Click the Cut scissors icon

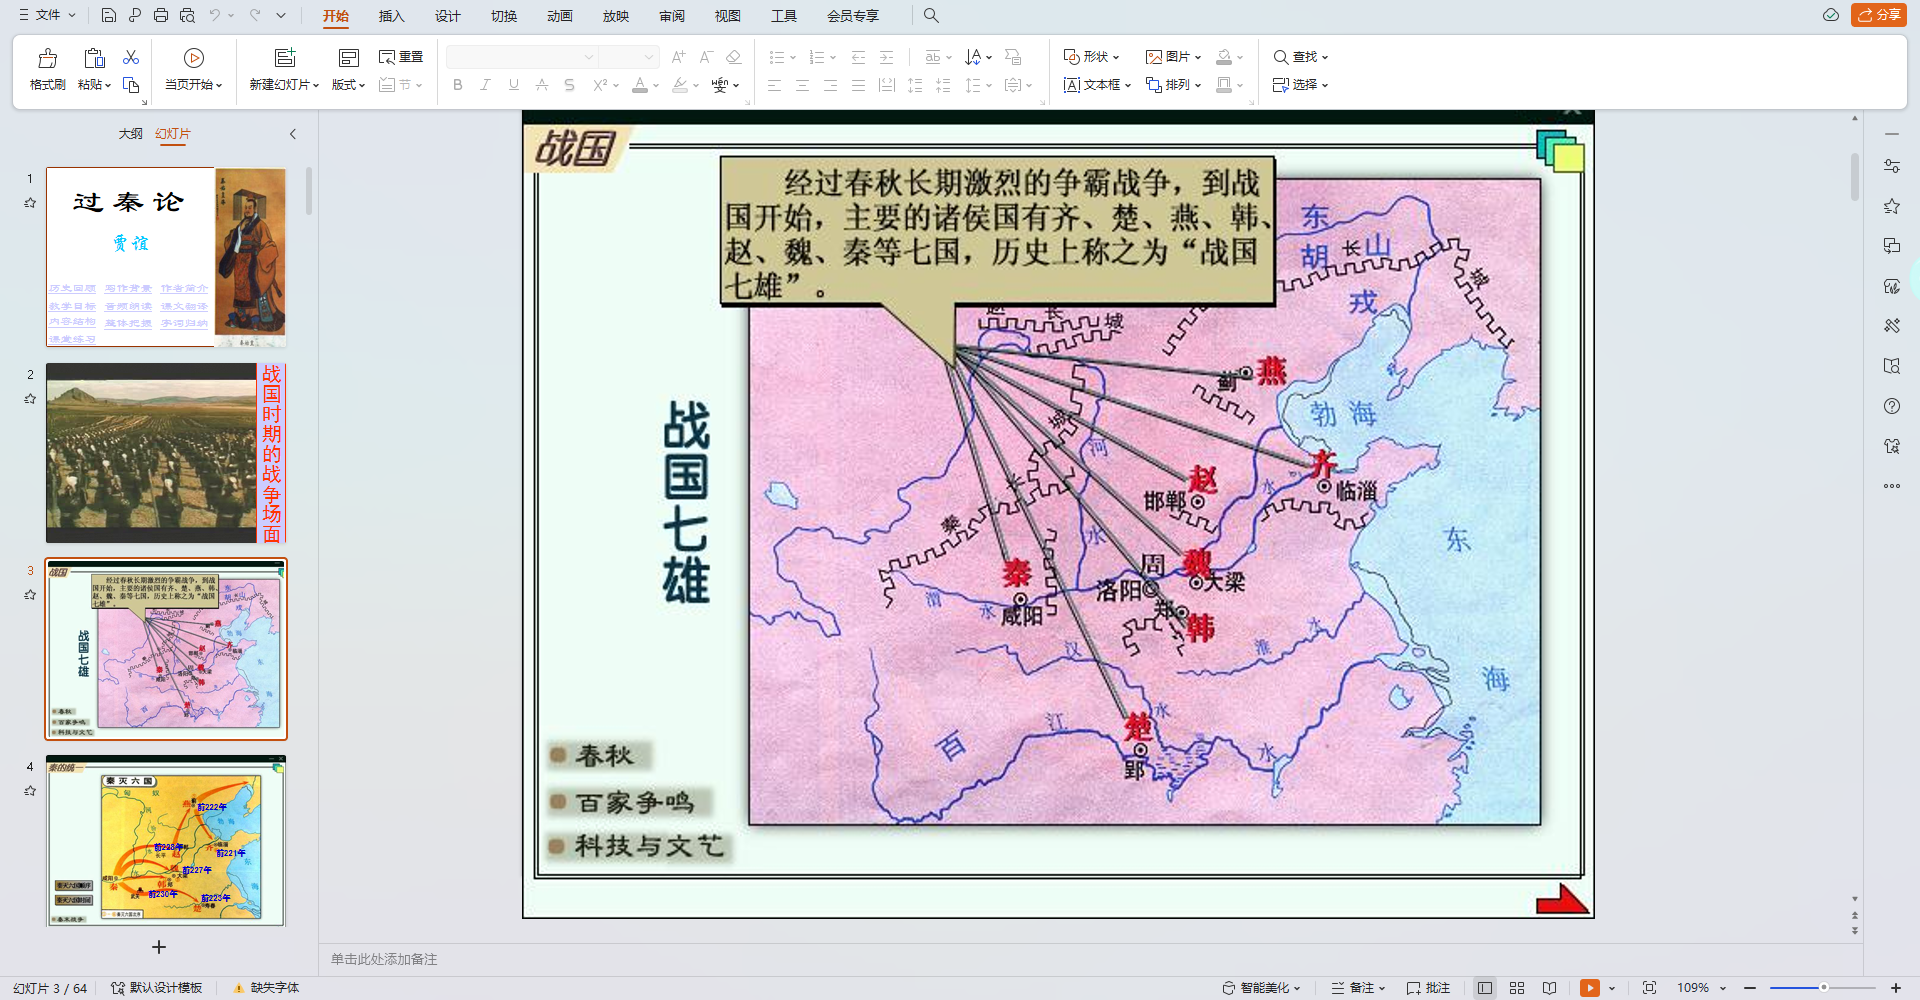point(131,57)
